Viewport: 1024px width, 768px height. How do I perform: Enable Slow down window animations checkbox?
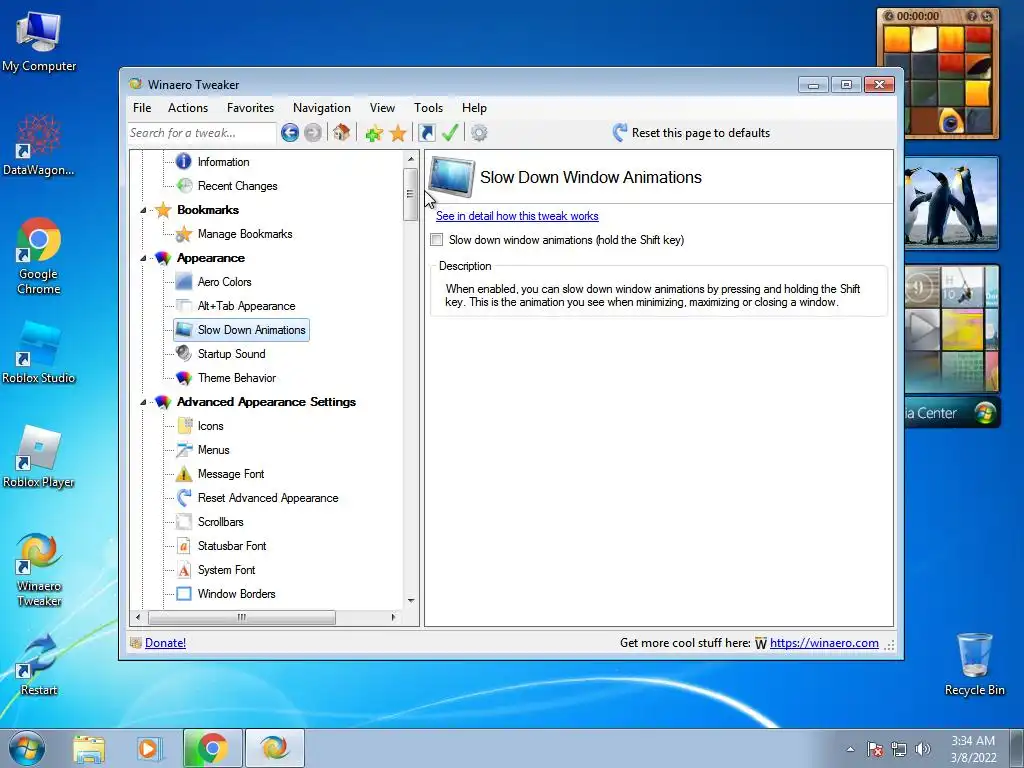pyautogui.click(x=437, y=240)
